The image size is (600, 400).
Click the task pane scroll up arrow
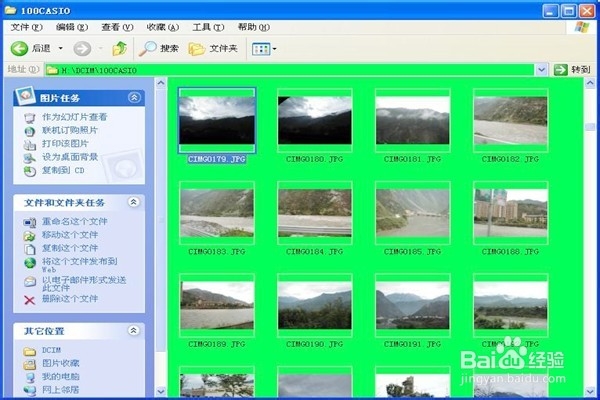click(x=161, y=83)
